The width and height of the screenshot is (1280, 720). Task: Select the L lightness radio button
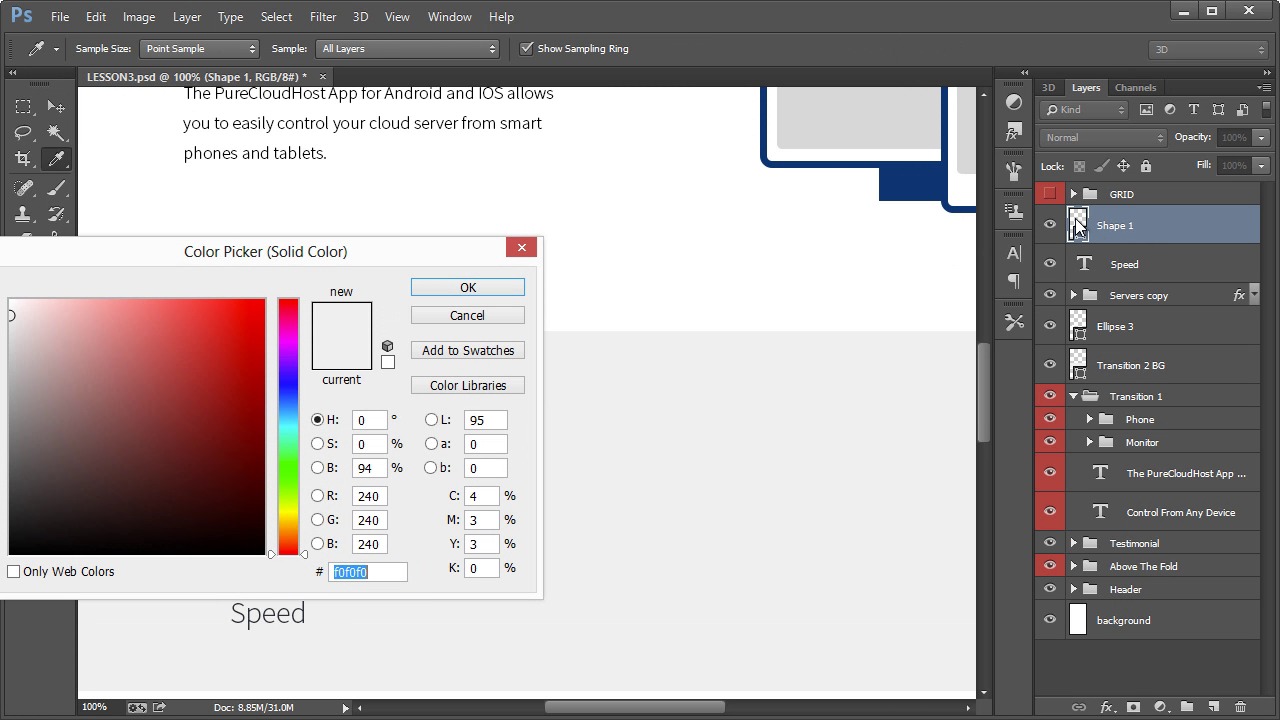[x=432, y=420]
